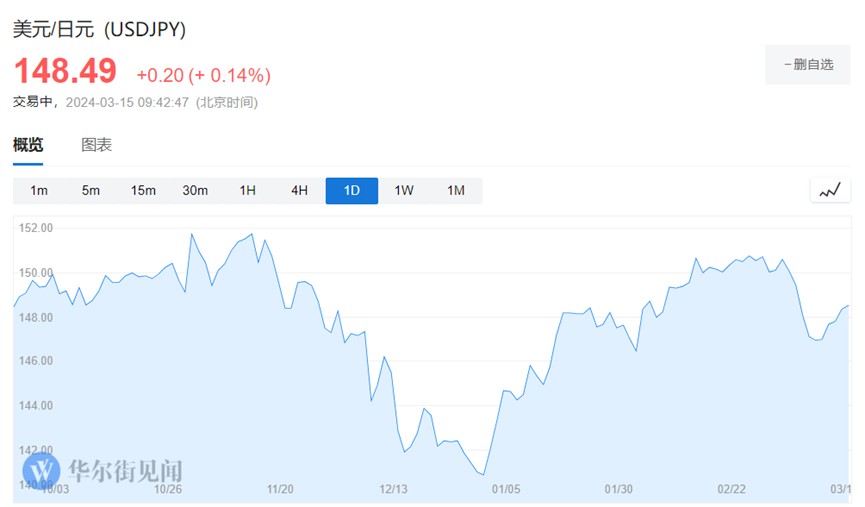This screenshot has width=865, height=507.
Task: Select the highlighted 1D timeframe
Action: click(x=352, y=191)
